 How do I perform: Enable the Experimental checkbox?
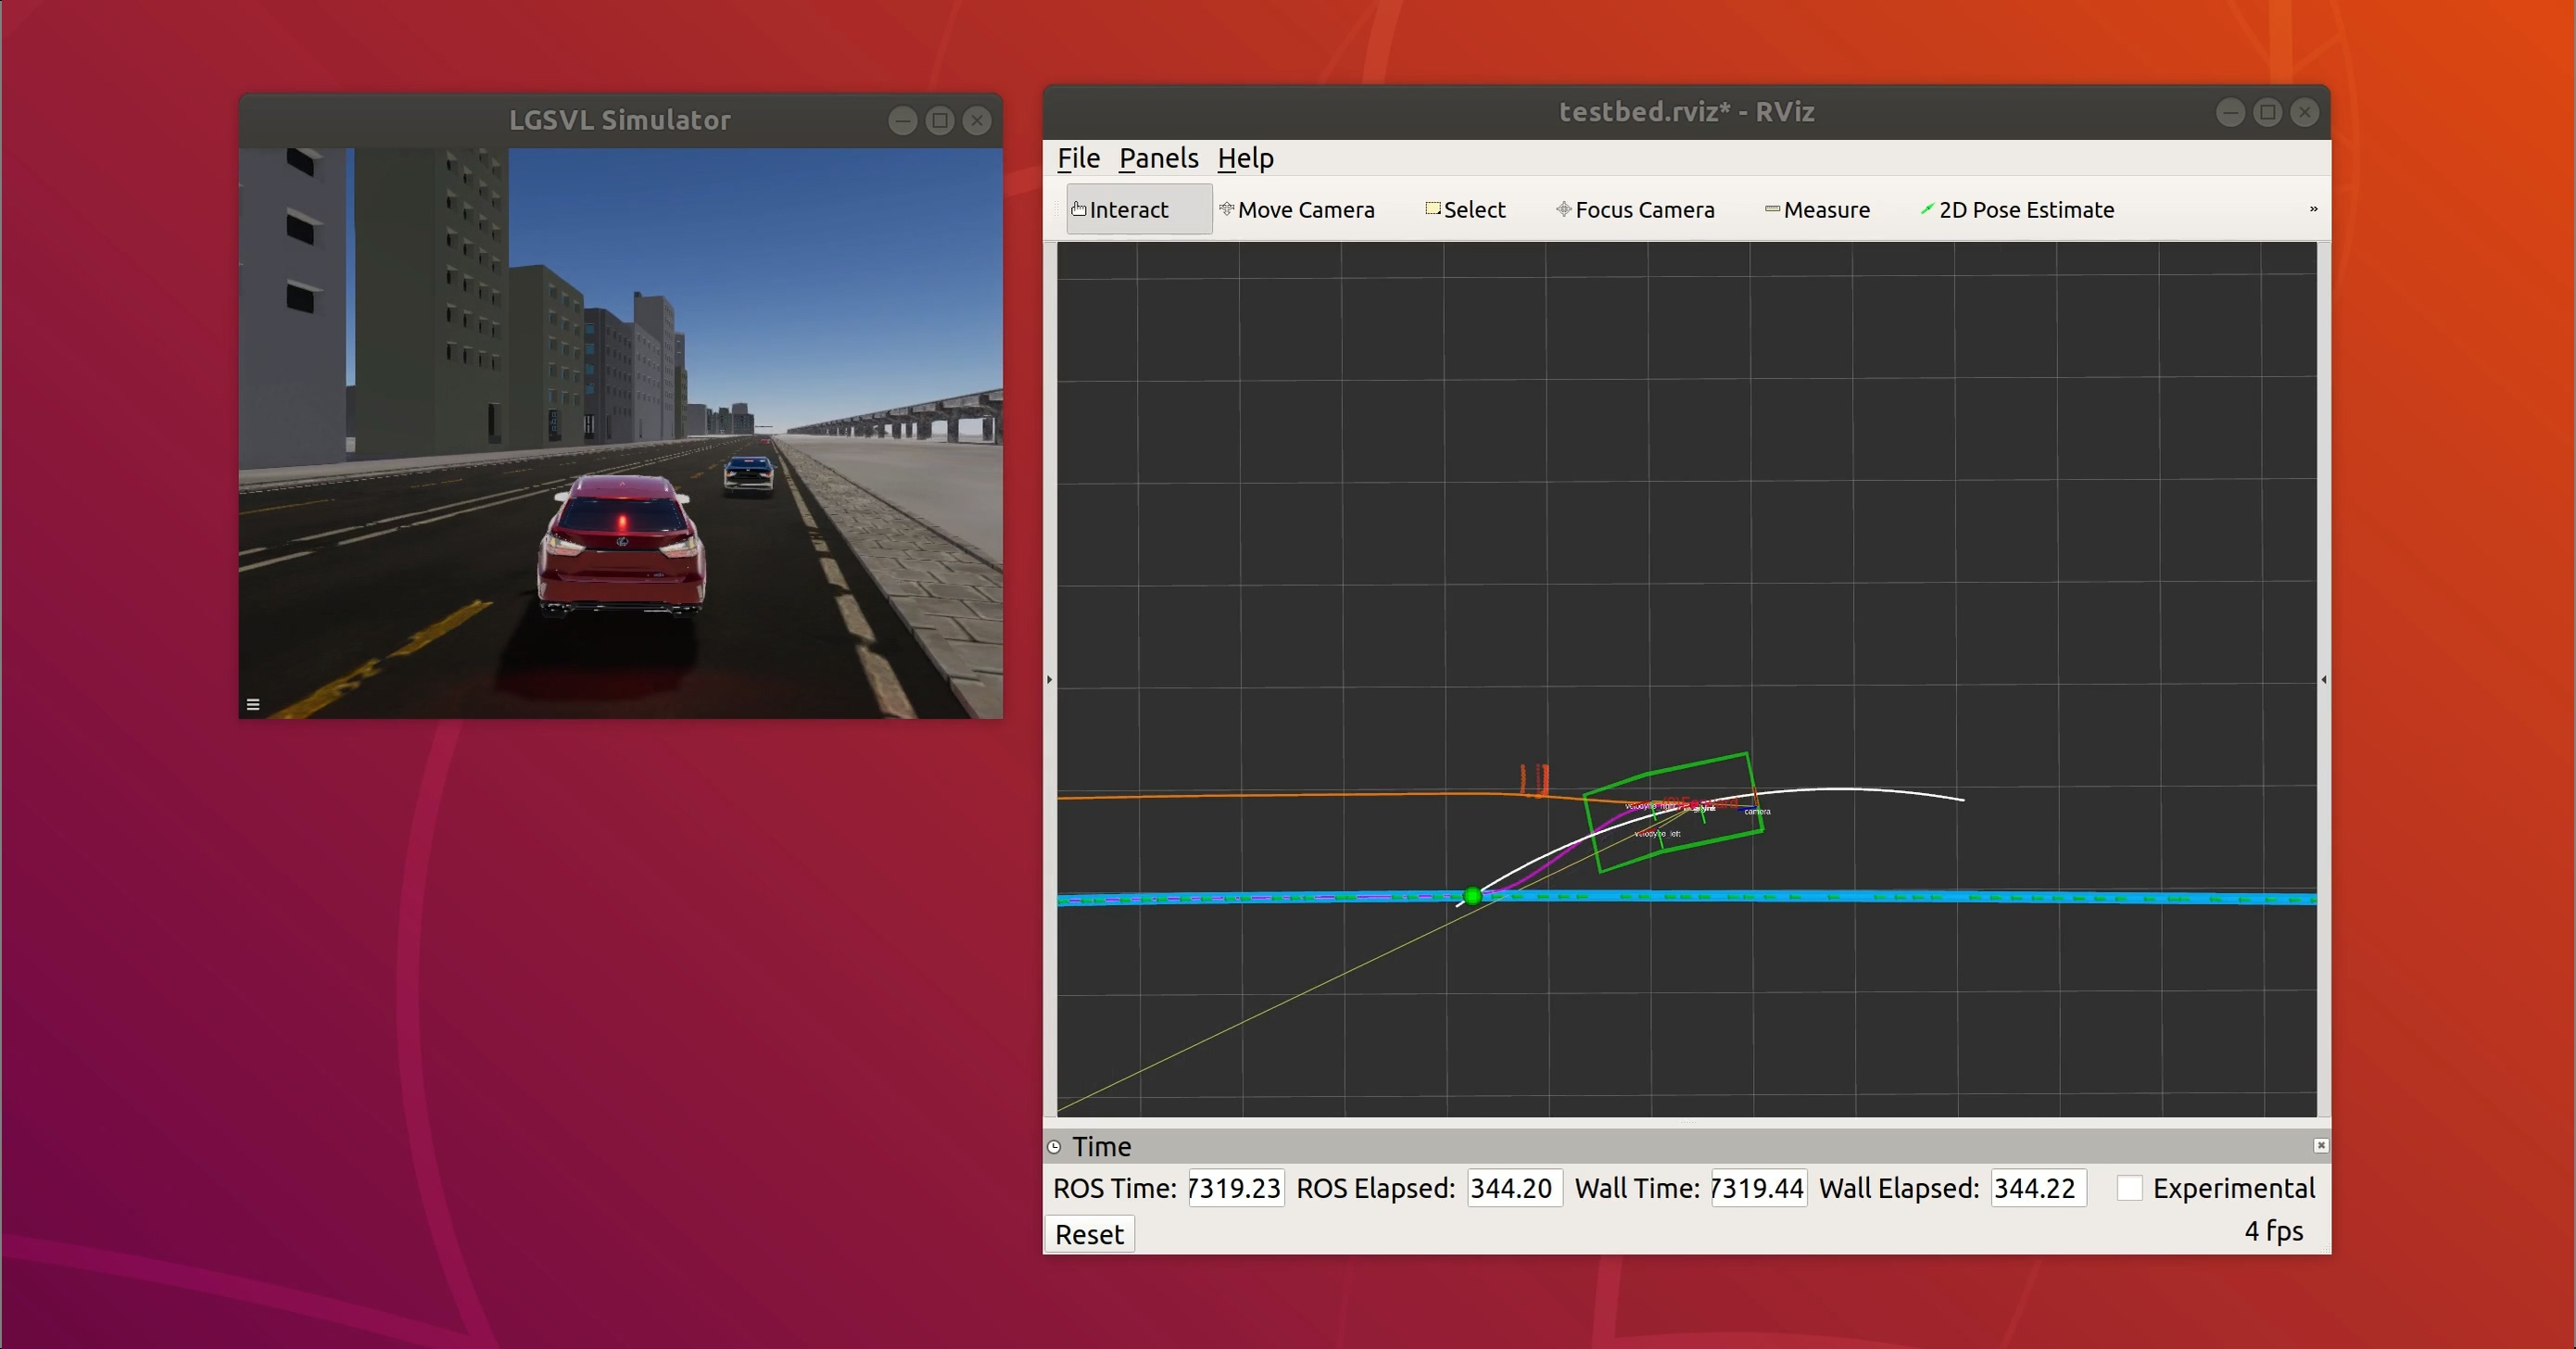pos(2130,1188)
